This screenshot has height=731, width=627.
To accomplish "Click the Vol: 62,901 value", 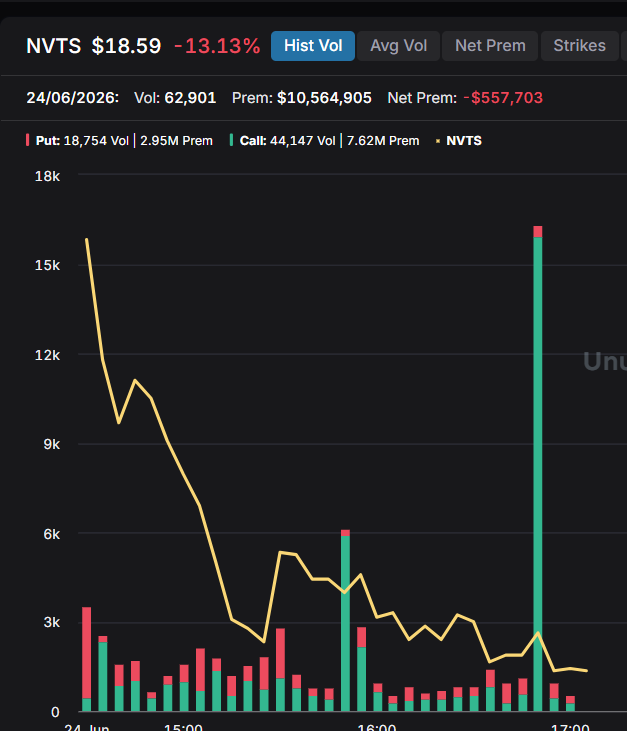I will [175, 98].
